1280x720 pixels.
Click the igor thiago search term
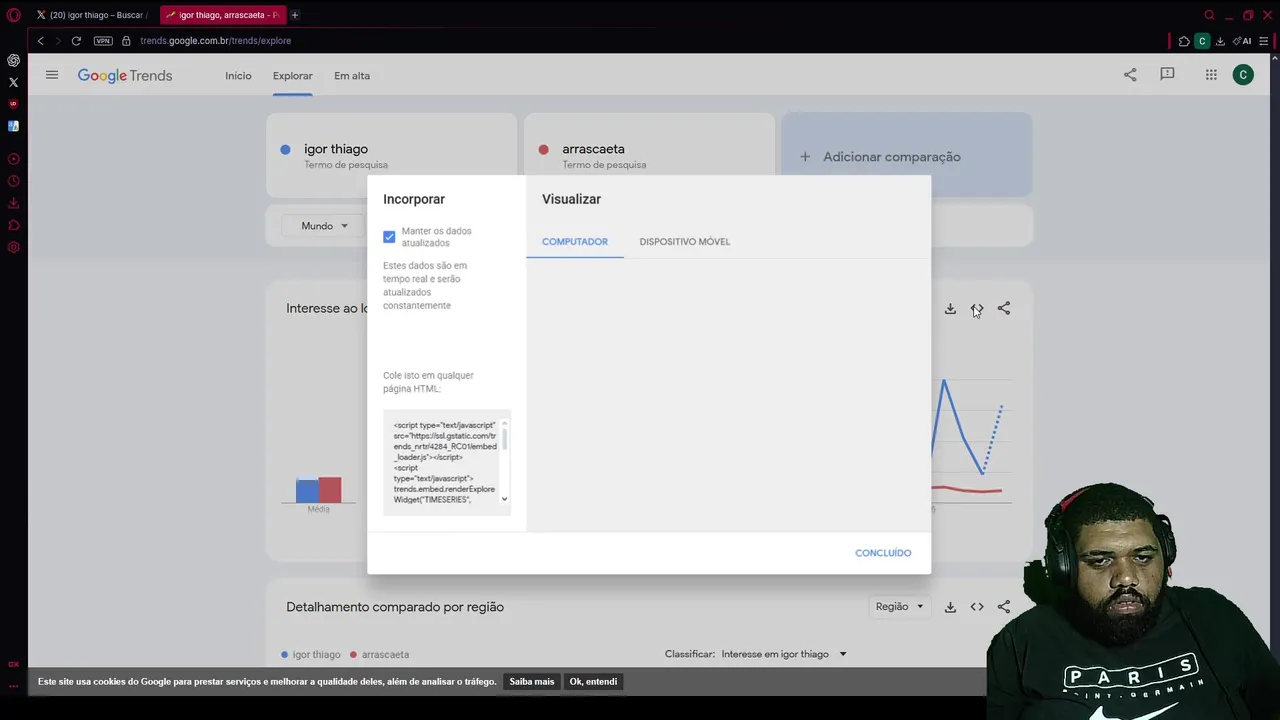click(336, 149)
